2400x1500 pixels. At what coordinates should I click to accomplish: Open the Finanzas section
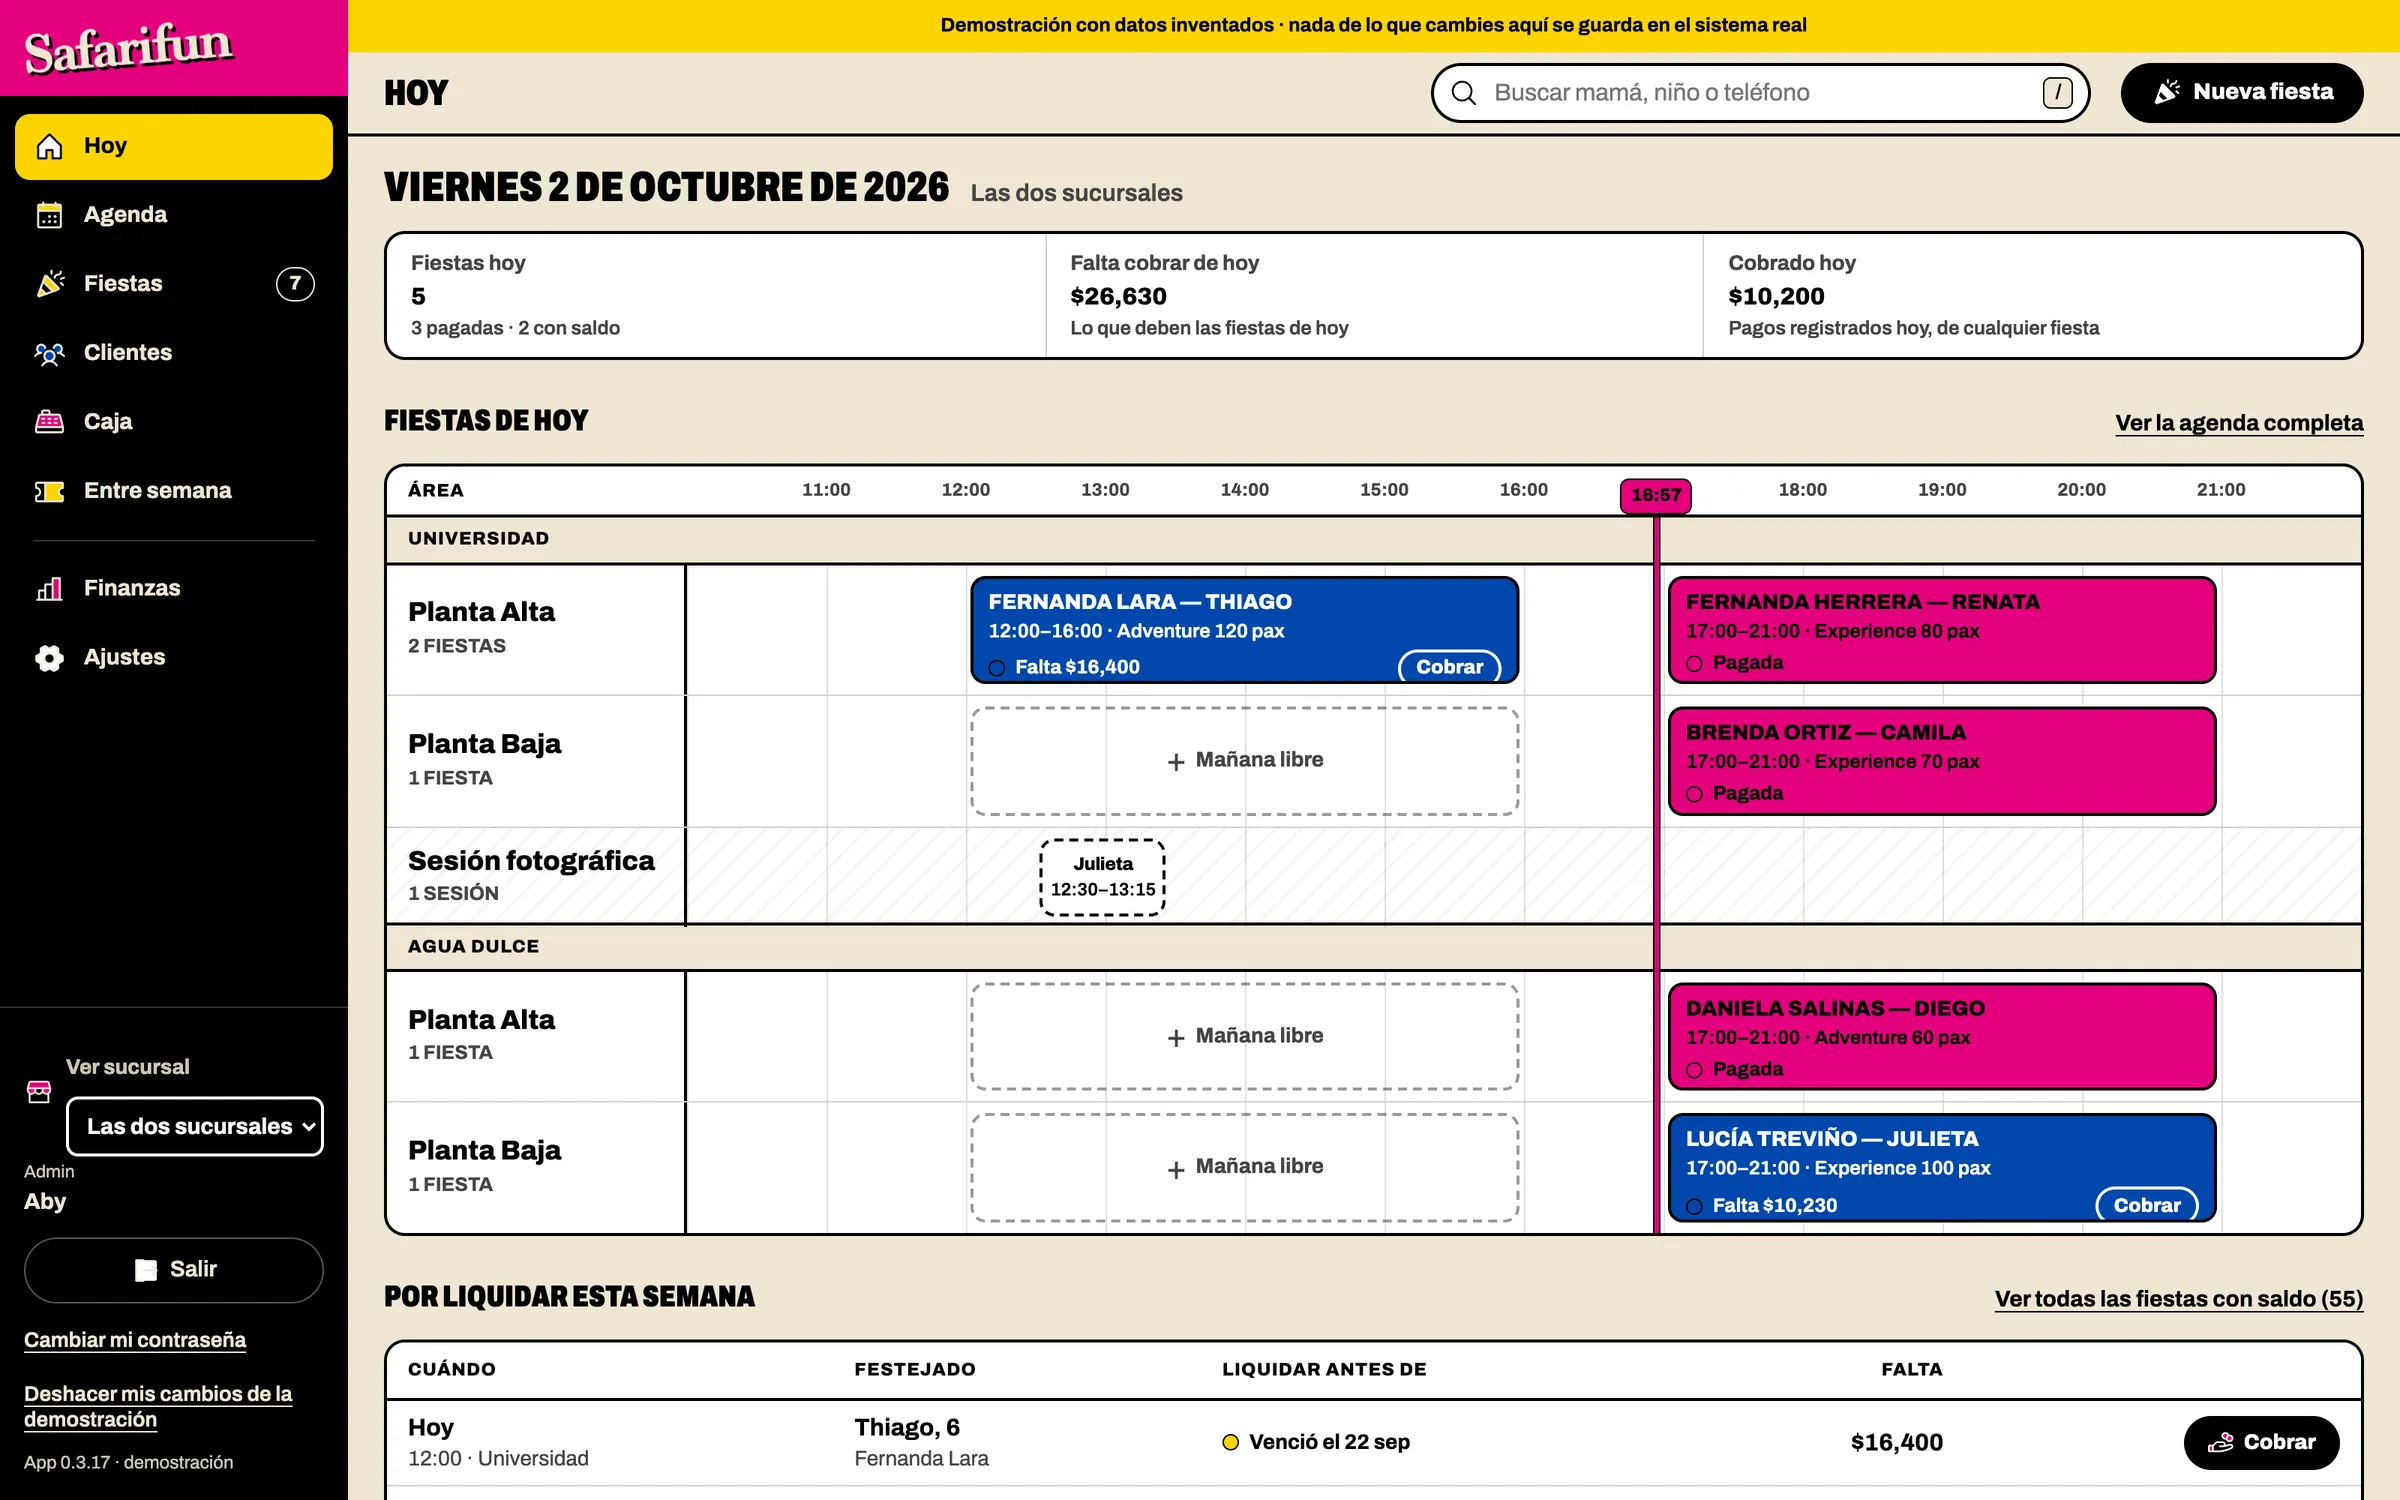[x=174, y=589]
